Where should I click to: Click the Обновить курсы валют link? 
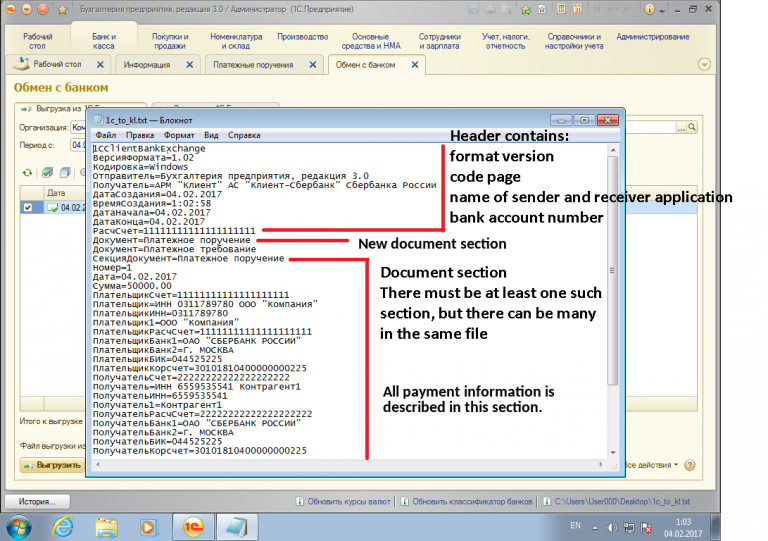(x=349, y=501)
